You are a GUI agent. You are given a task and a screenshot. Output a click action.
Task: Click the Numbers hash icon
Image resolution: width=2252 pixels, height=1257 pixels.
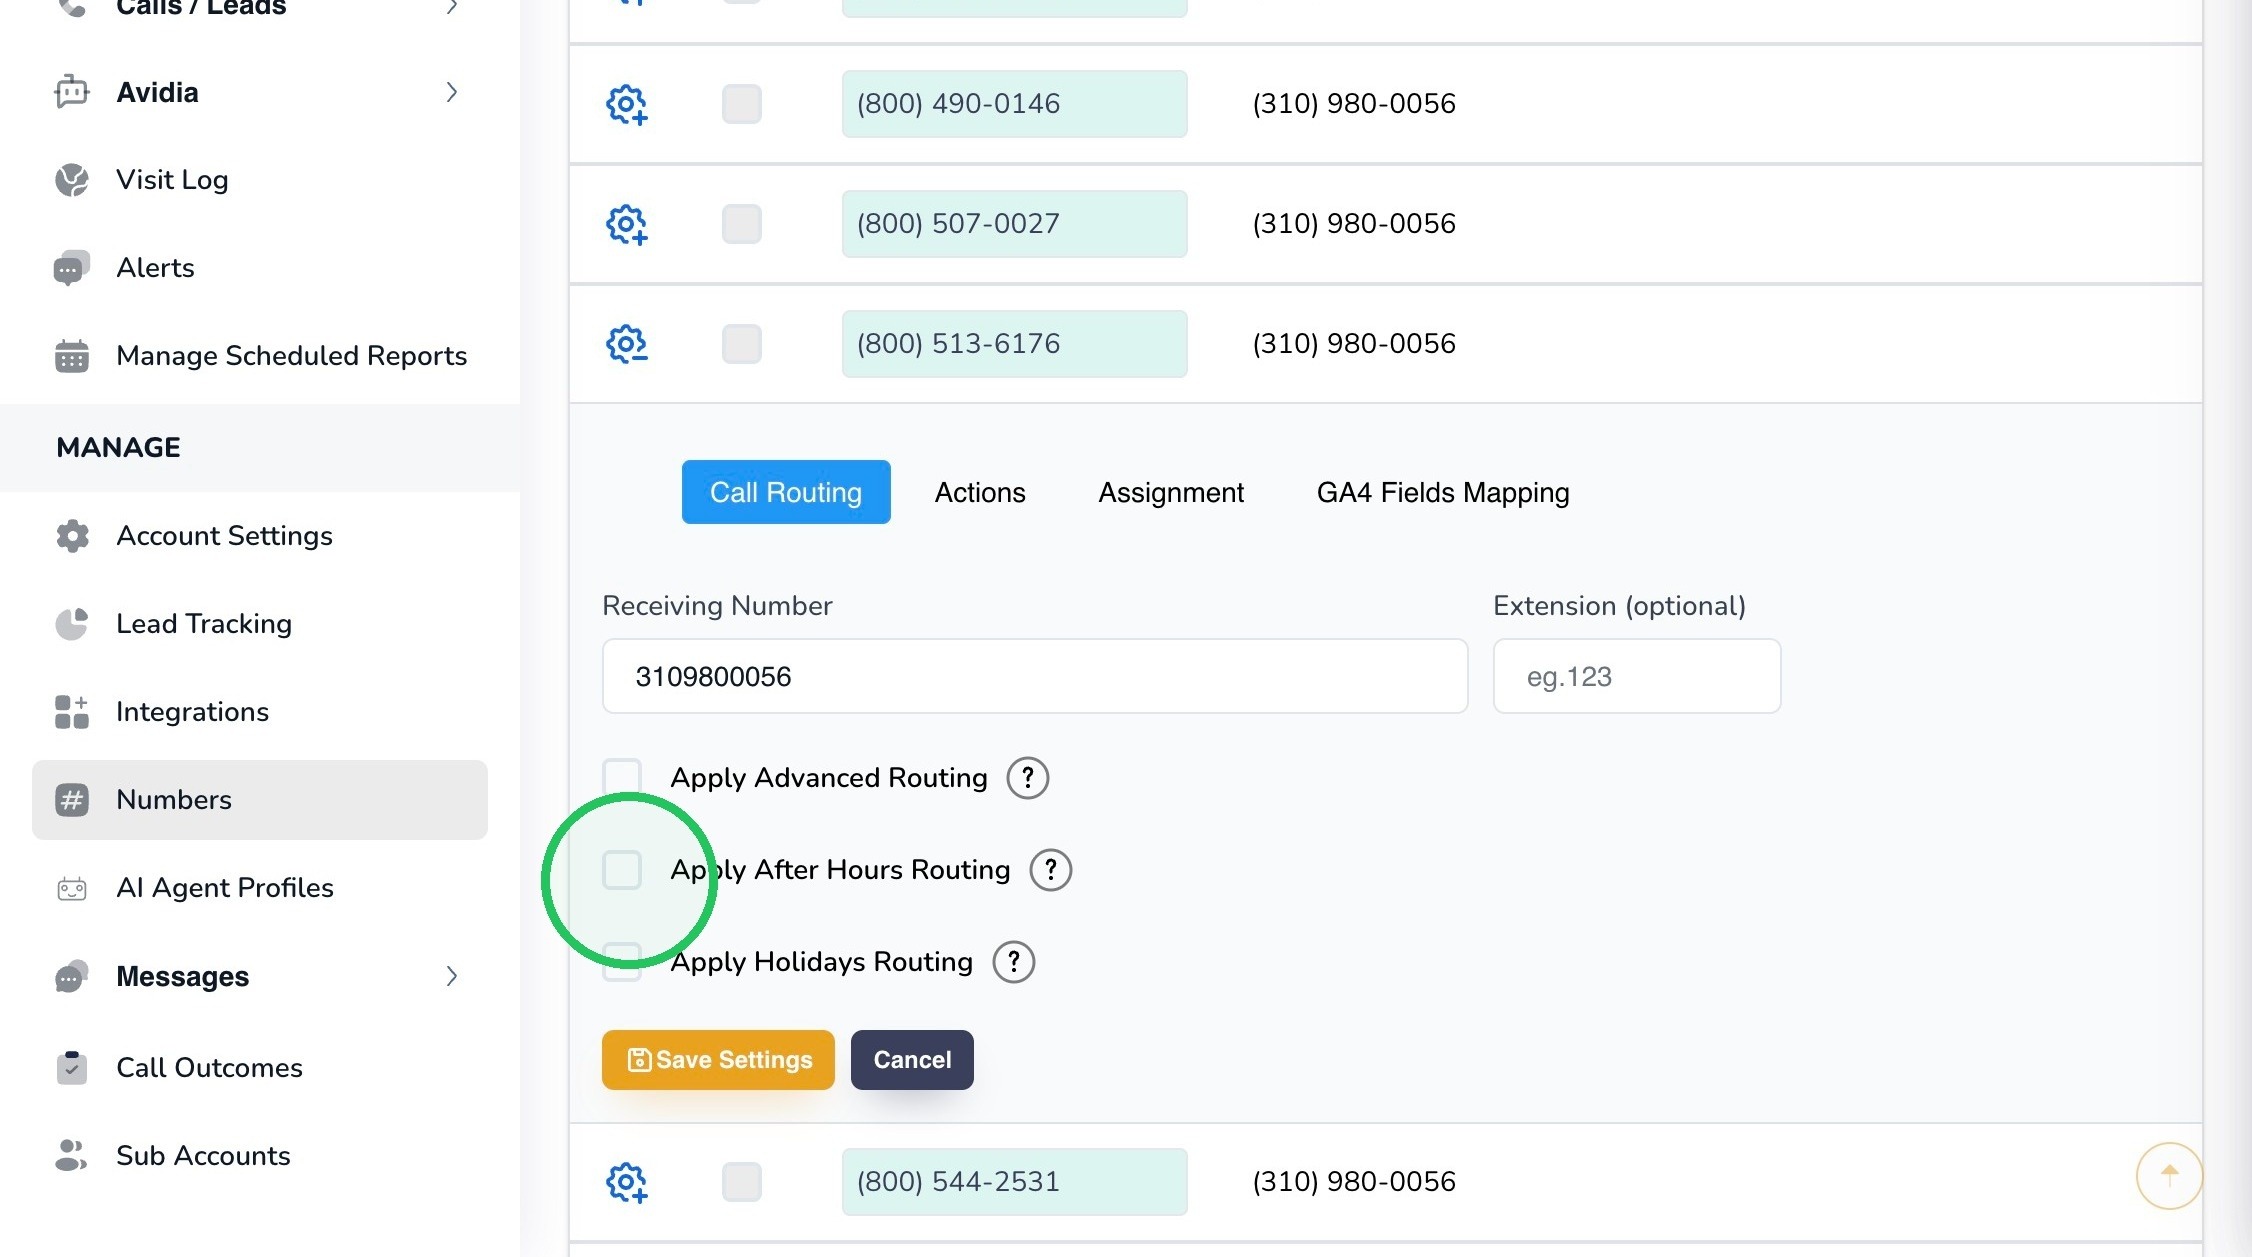(72, 800)
